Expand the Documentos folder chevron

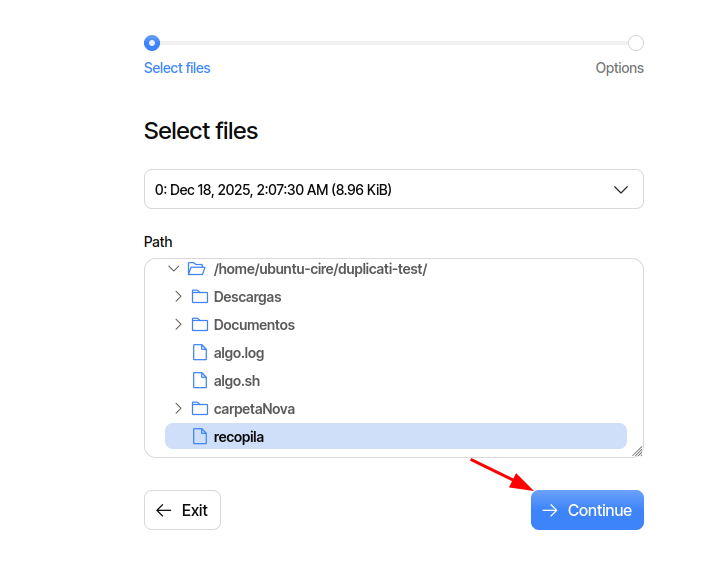click(x=178, y=325)
